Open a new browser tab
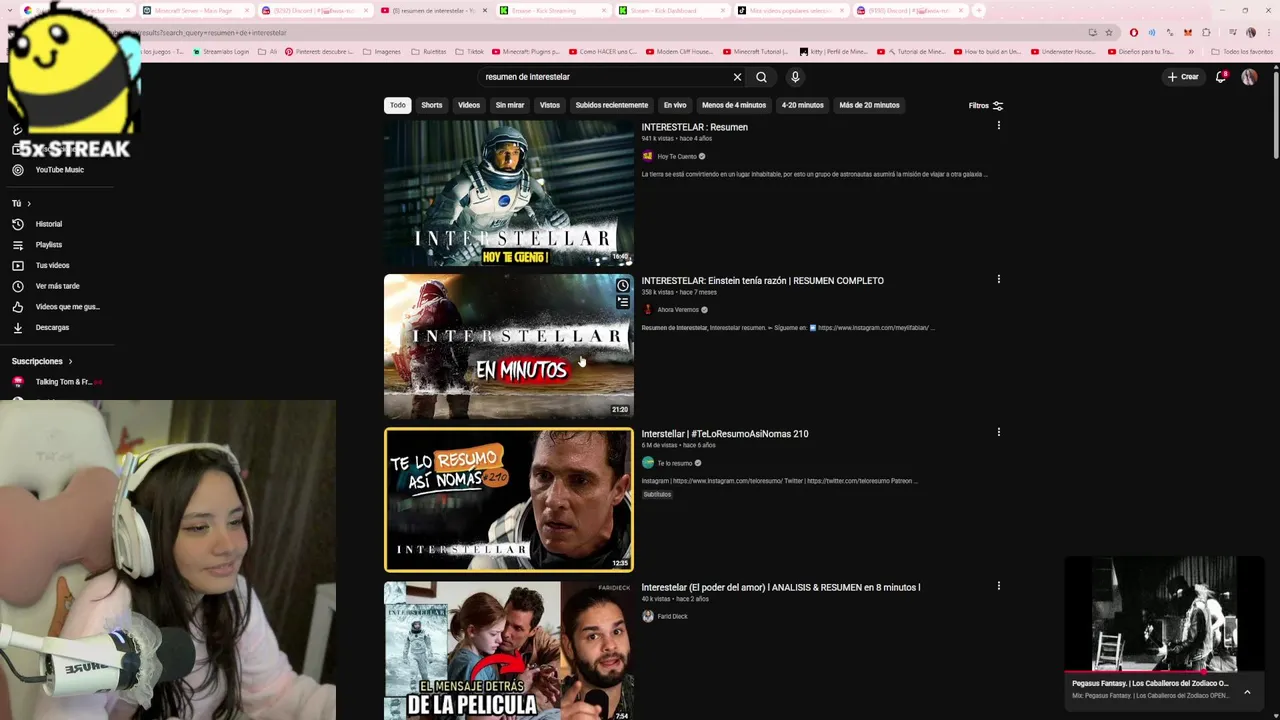The height and width of the screenshot is (720, 1280). pos(979,10)
